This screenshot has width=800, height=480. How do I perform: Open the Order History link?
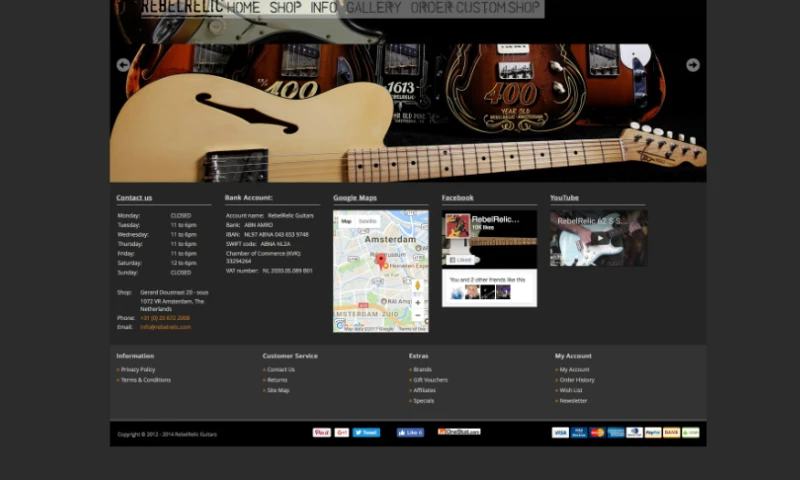pos(577,380)
